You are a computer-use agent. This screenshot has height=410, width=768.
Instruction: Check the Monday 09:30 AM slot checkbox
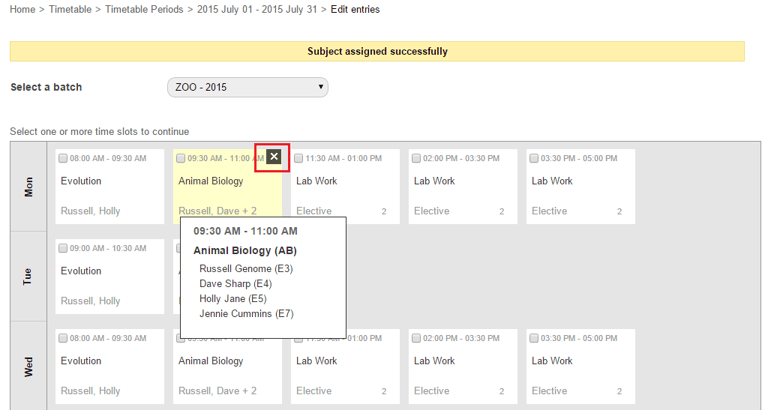tap(181, 158)
